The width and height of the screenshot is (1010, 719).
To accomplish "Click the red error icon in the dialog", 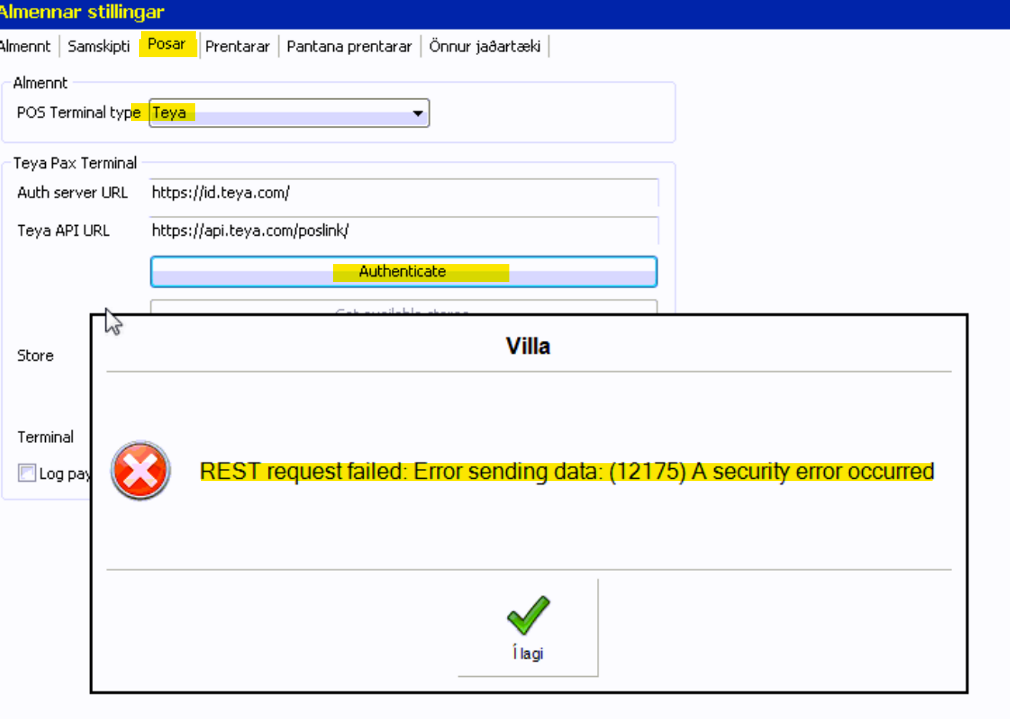I will (x=141, y=470).
